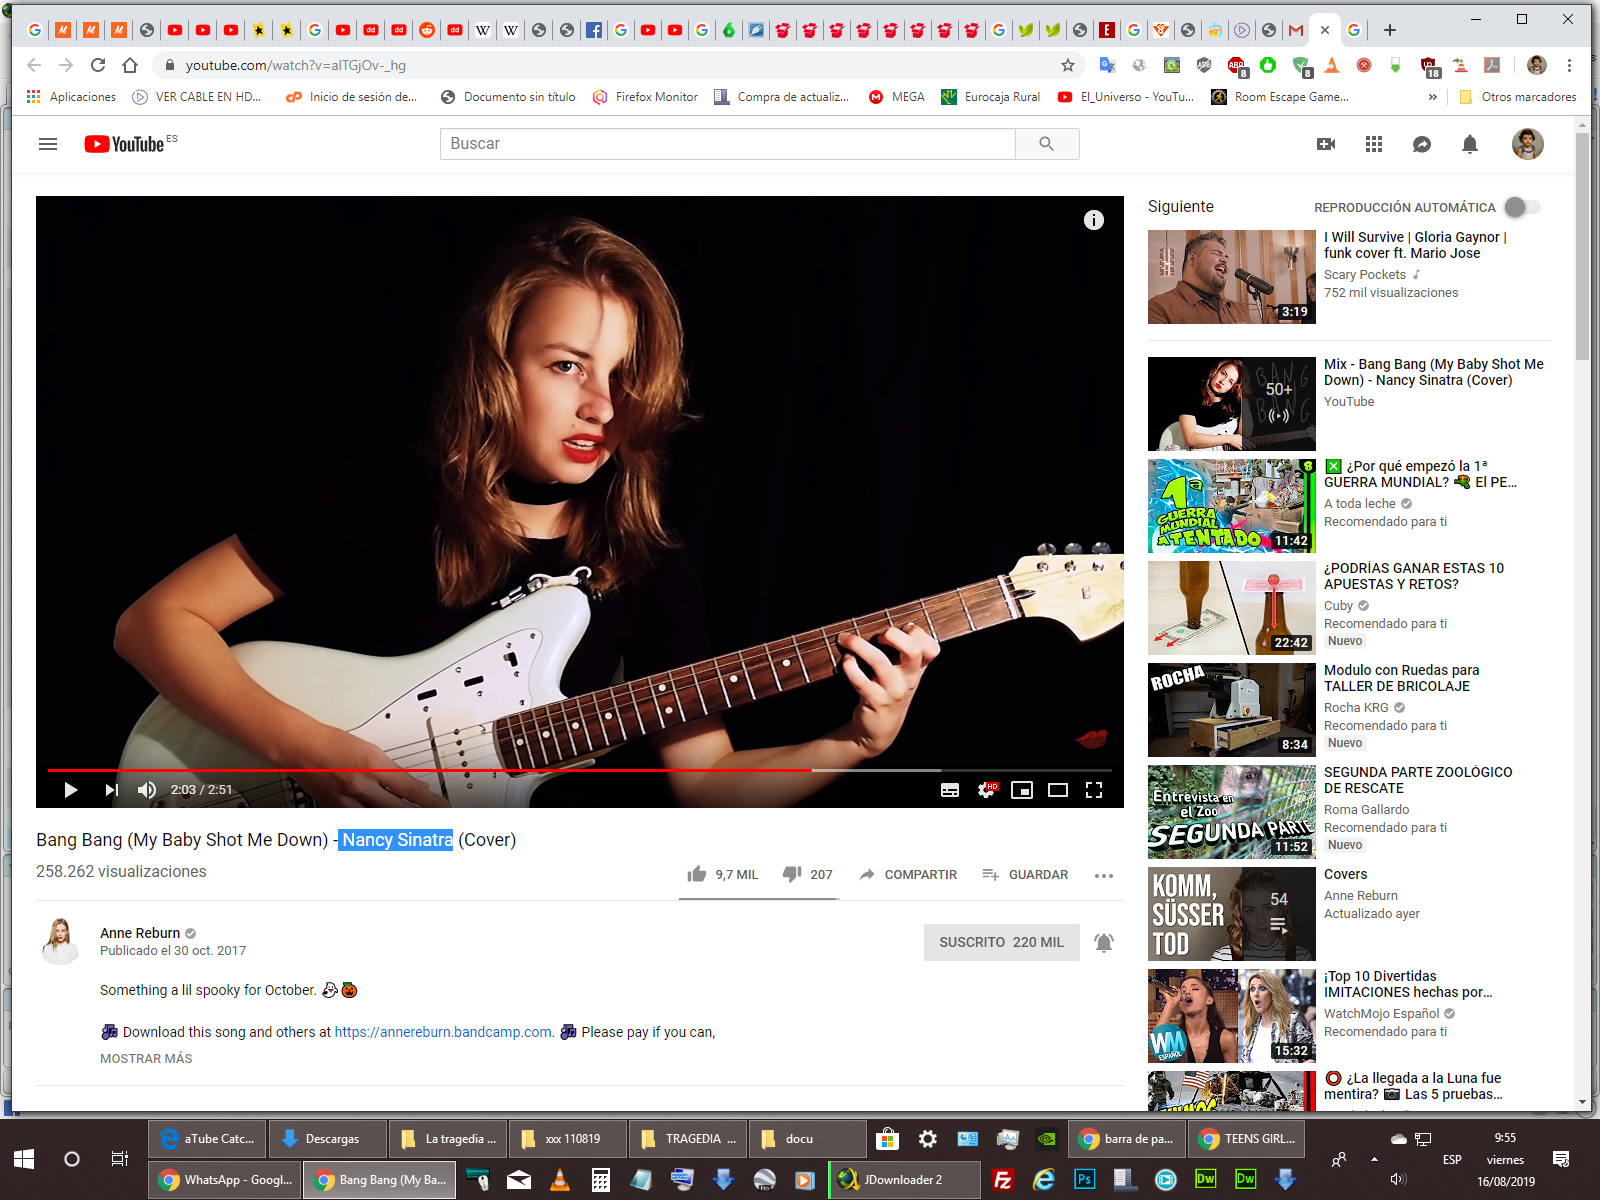Expand hidden bookmarks chevron
1600x1200 pixels.
pos(1432,97)
